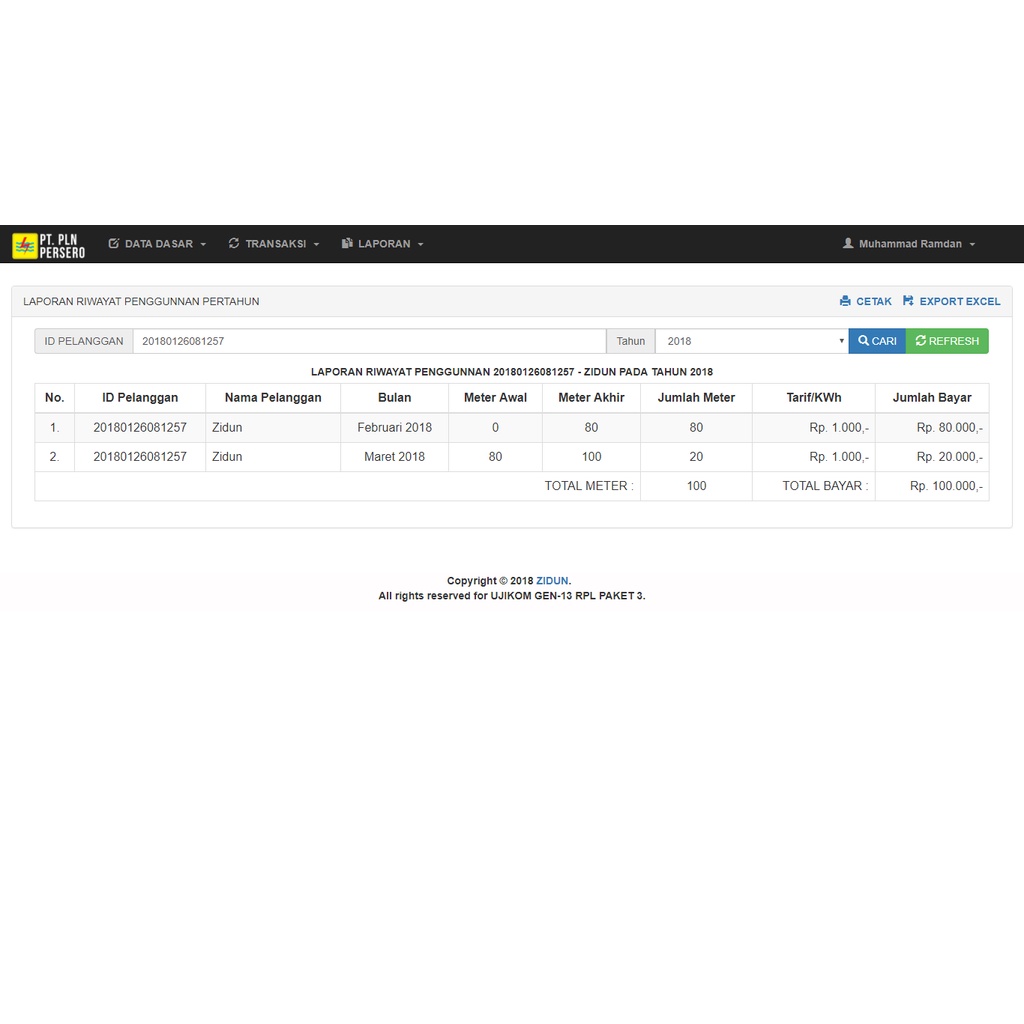The width and height of the screenshot is (1024, 1024).
Task: Click Jumlah Meter value 20 in Maret row
Action: [x=696, y=457]
